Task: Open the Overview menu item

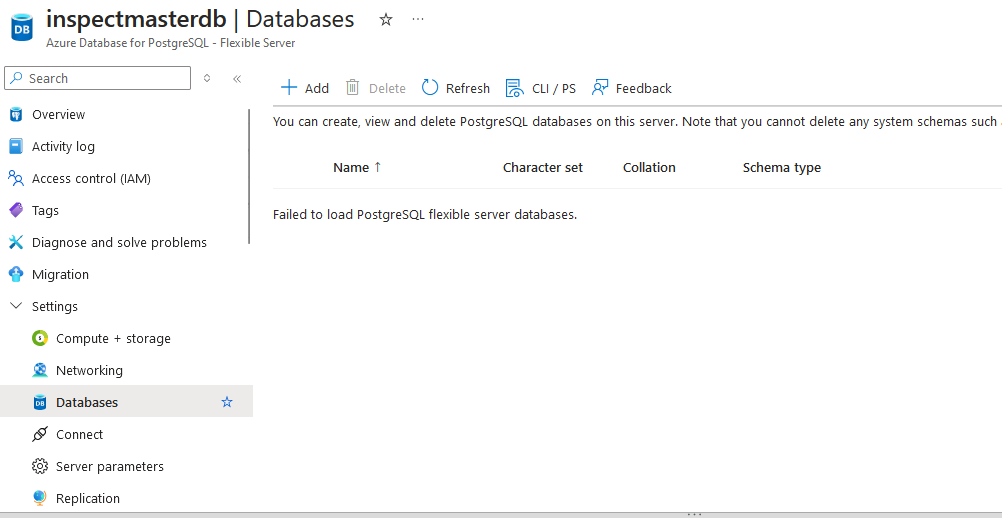Action: click(x=58, y=114)
